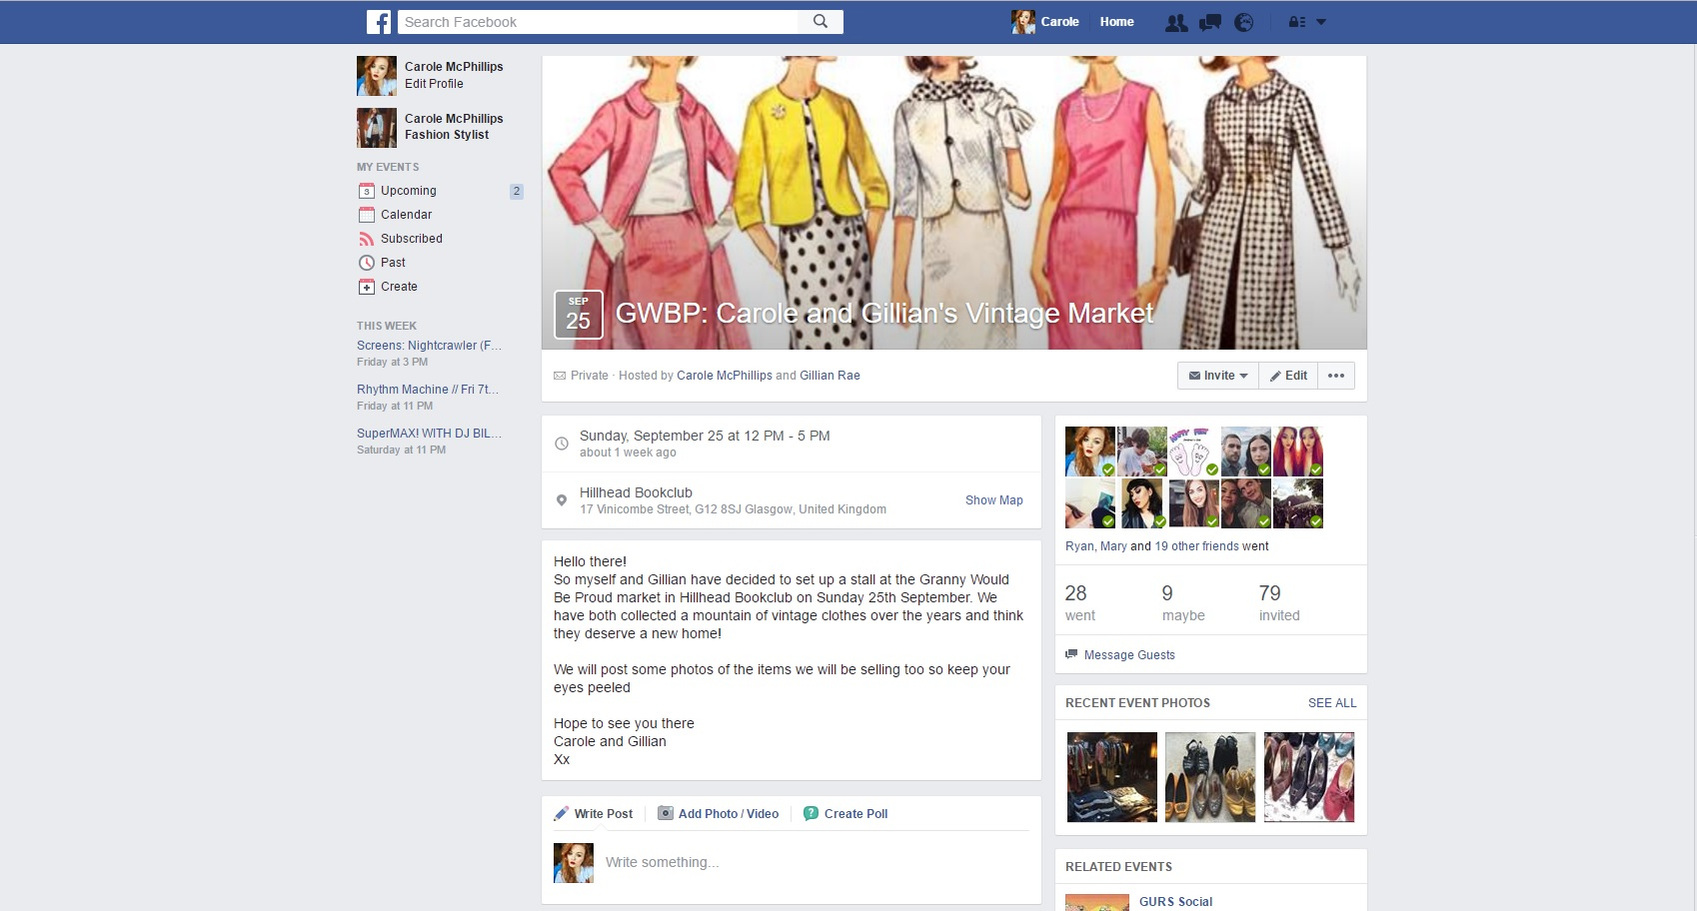Click the Create Poll question icon

coord(811,814)
